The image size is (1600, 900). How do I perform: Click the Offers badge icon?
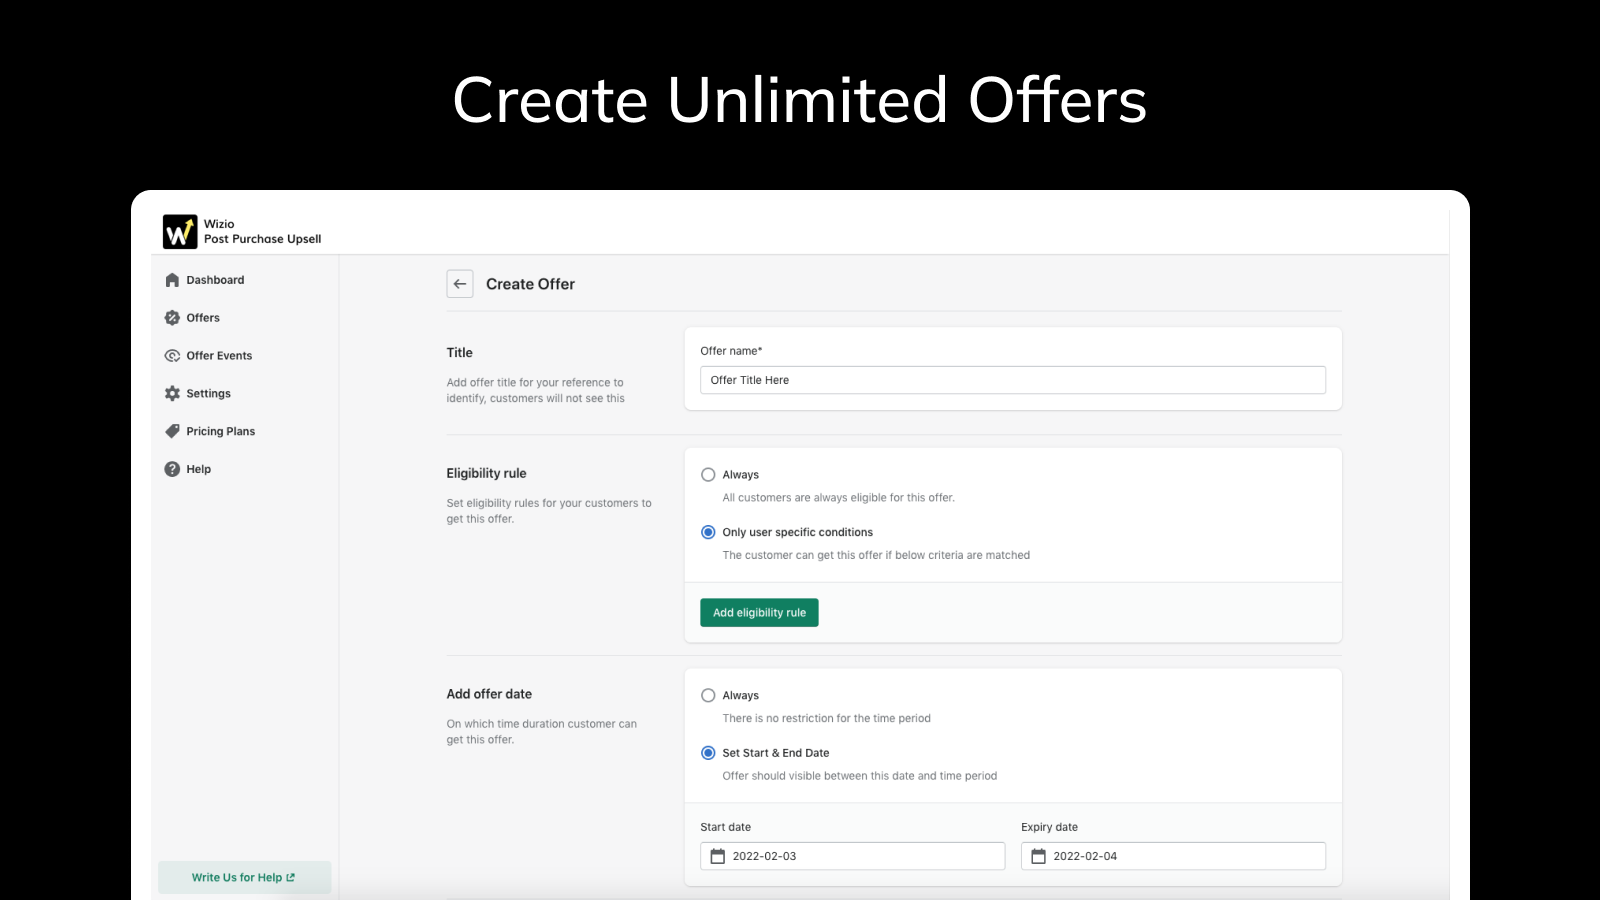(x=172, y=317)
